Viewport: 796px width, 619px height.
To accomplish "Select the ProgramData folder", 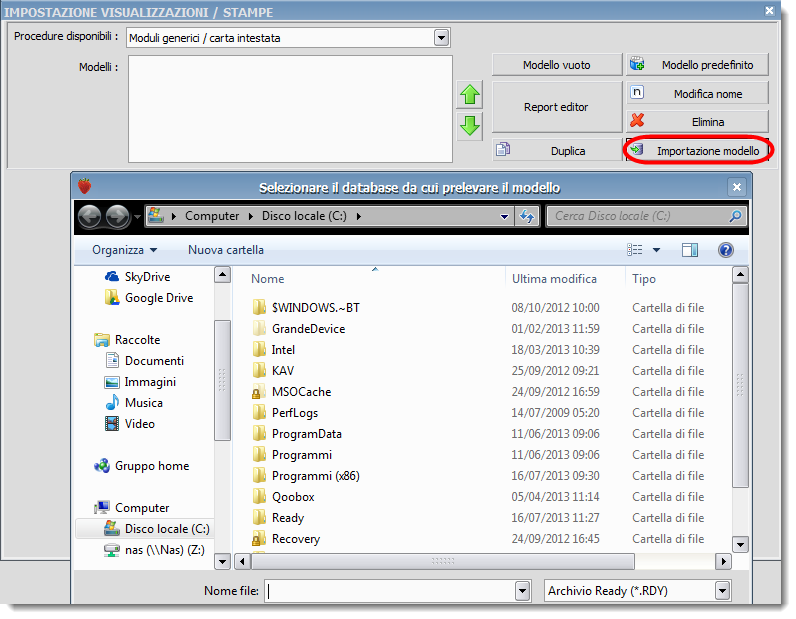I will click(307, 434).
